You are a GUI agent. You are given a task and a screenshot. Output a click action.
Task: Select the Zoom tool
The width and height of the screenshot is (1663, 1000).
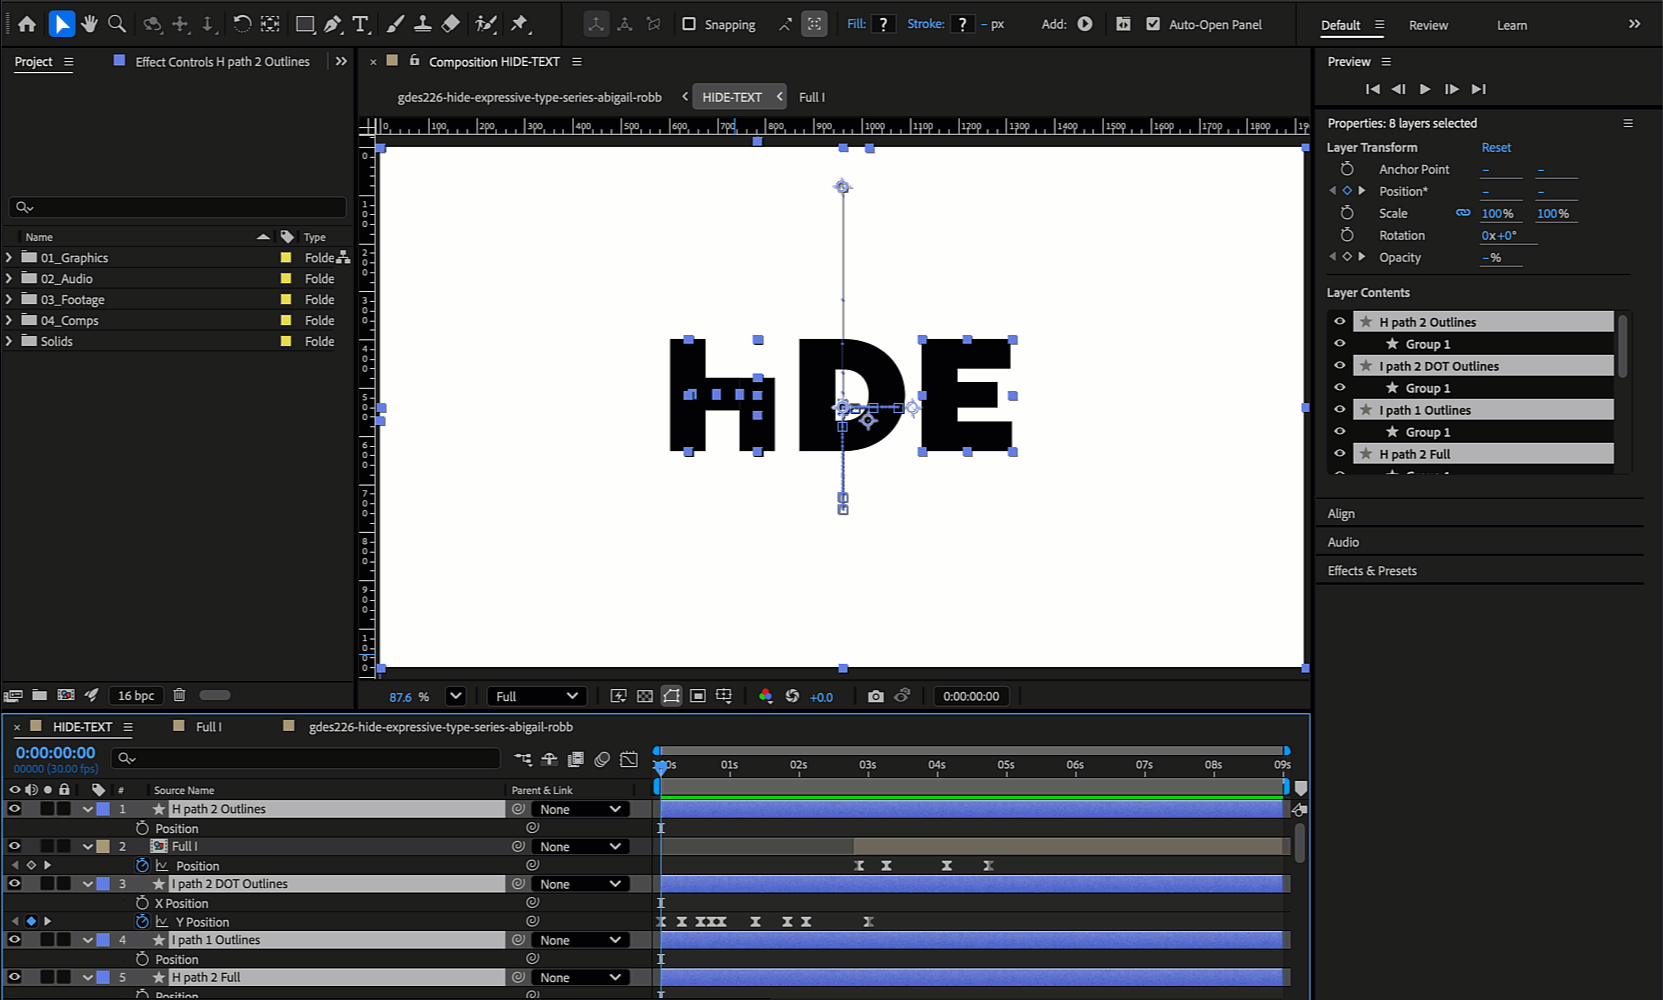point(117,24)
